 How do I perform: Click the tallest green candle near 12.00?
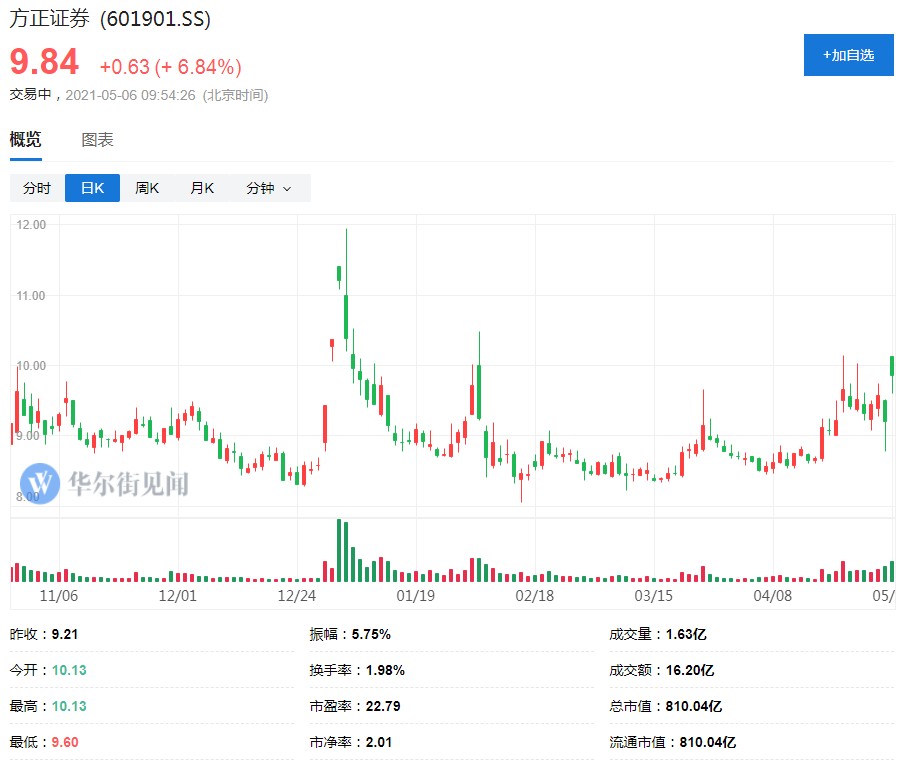tap(346, 315)
